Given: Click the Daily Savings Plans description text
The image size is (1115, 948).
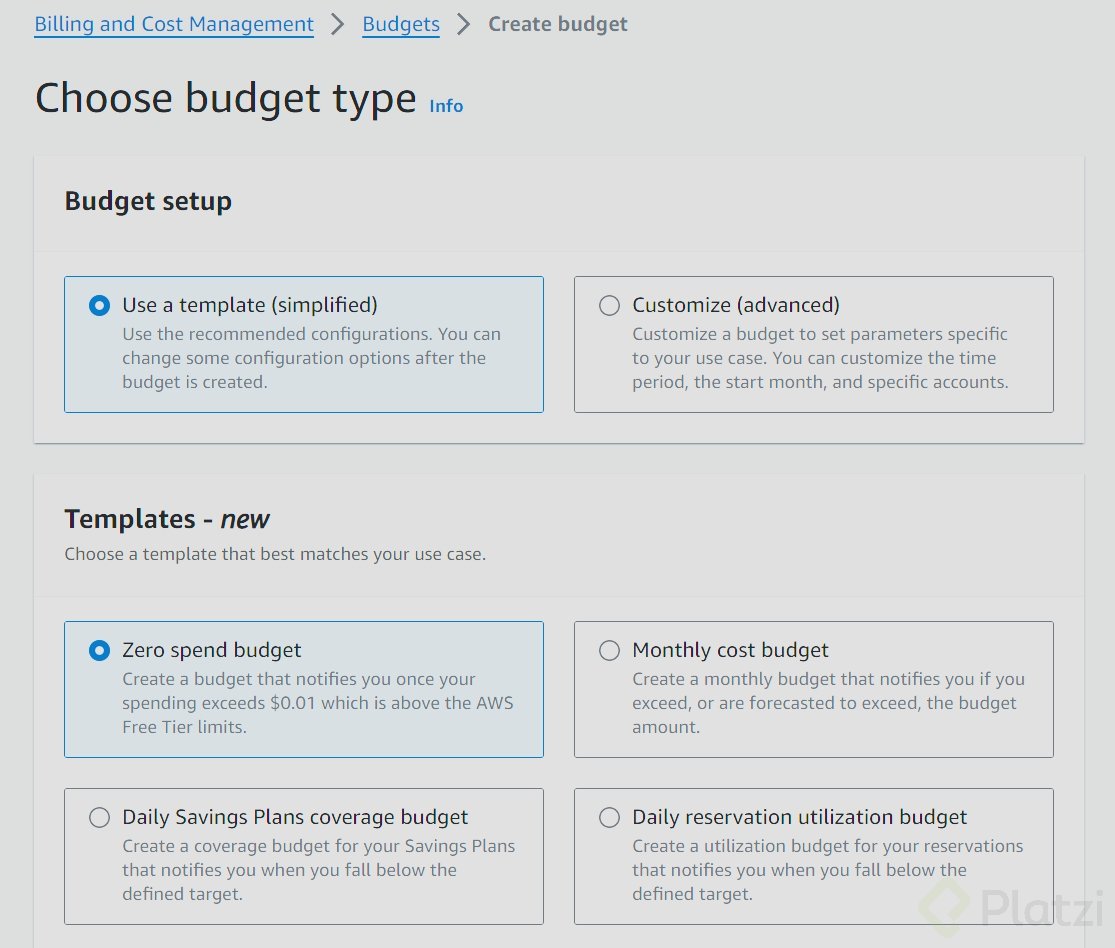Looking at the screenshot, I should tap(318, 870).
